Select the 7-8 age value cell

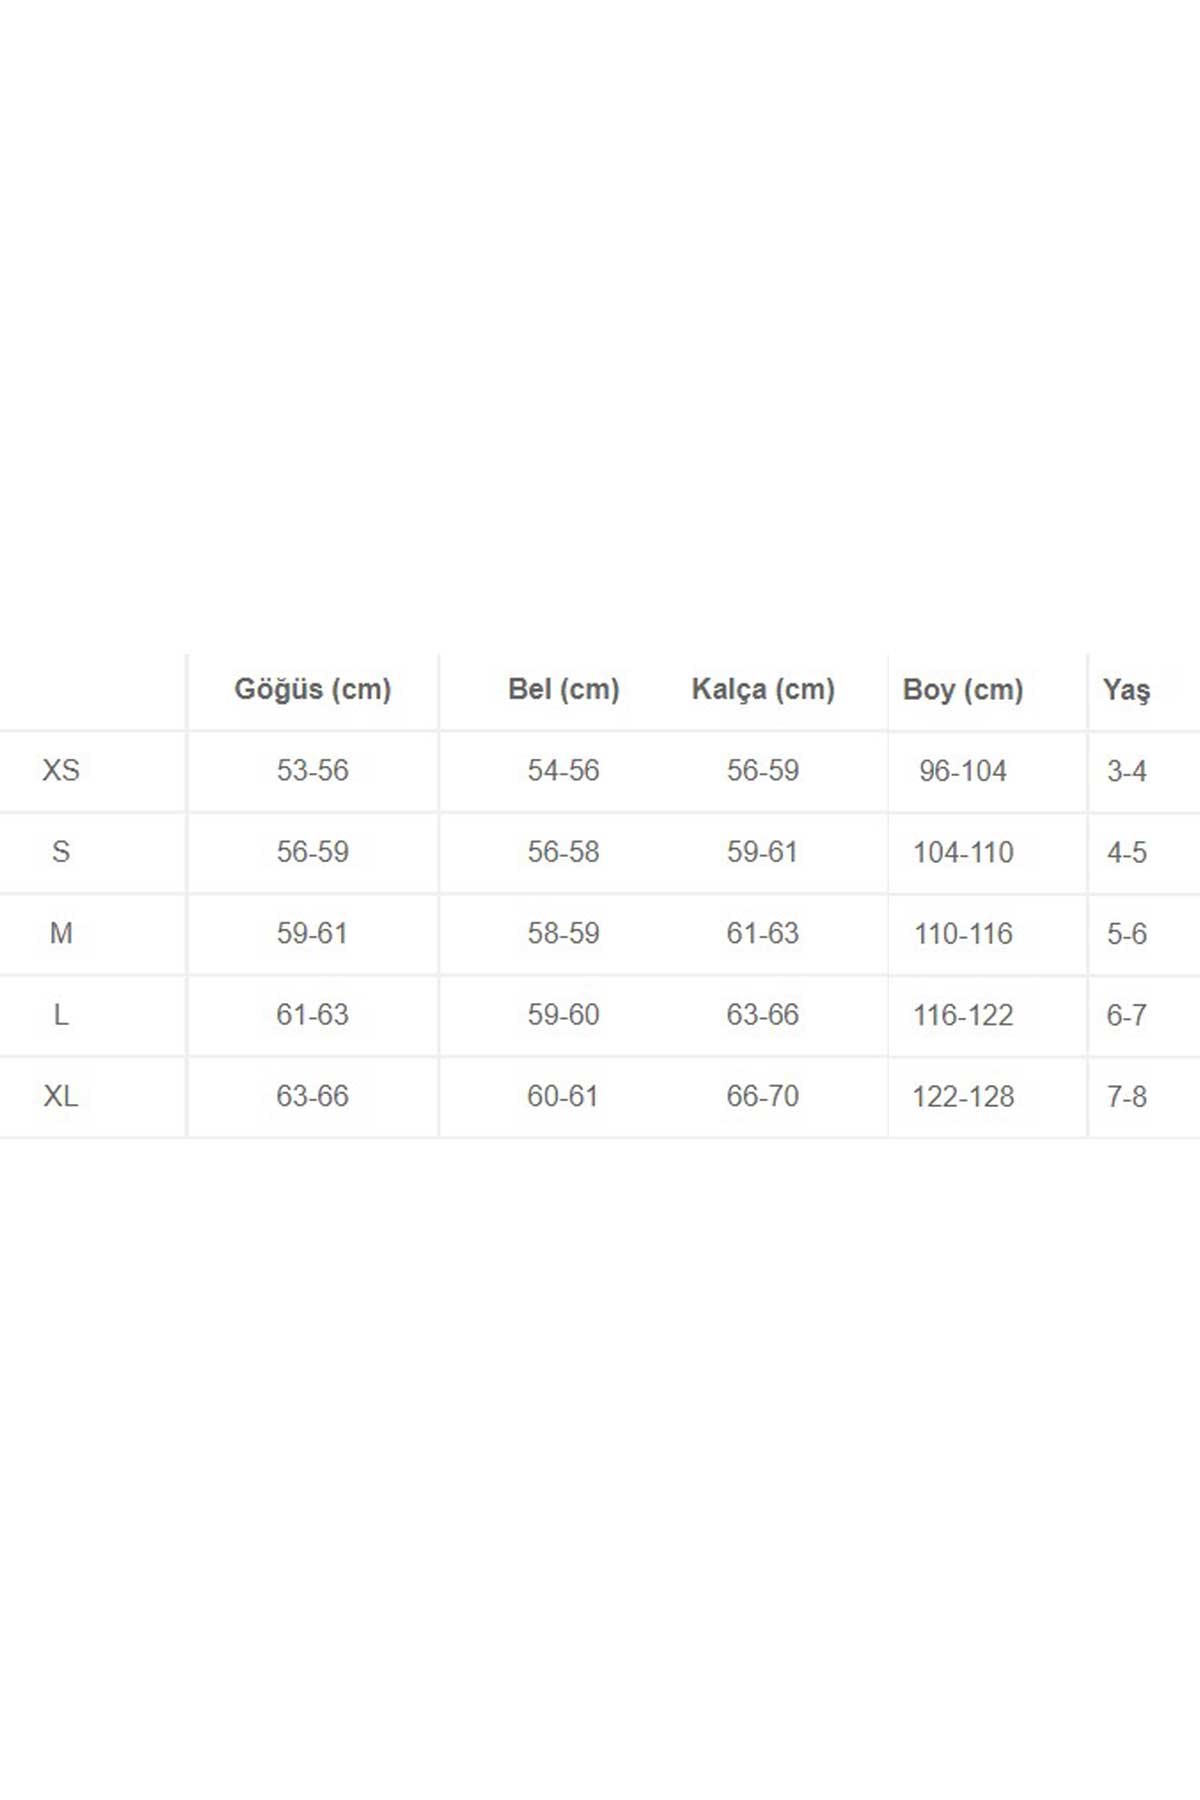coord(1126,1096)
